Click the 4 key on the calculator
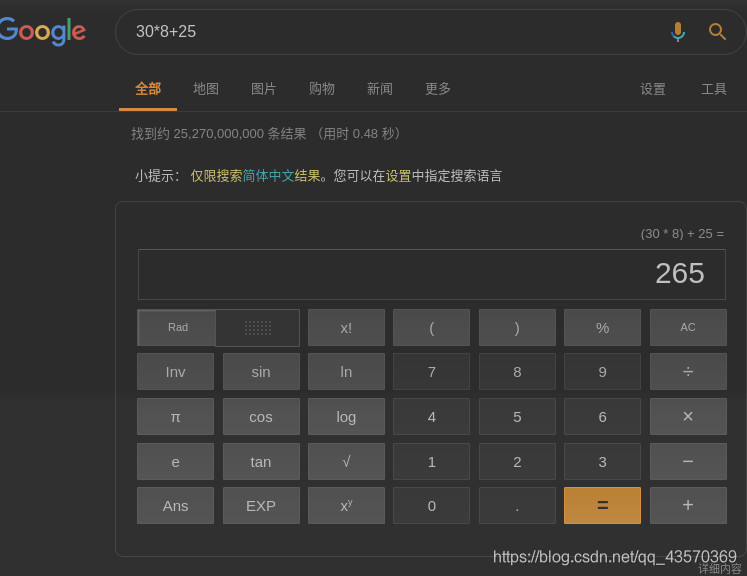 pyautogui.click(x=432, y=416)
